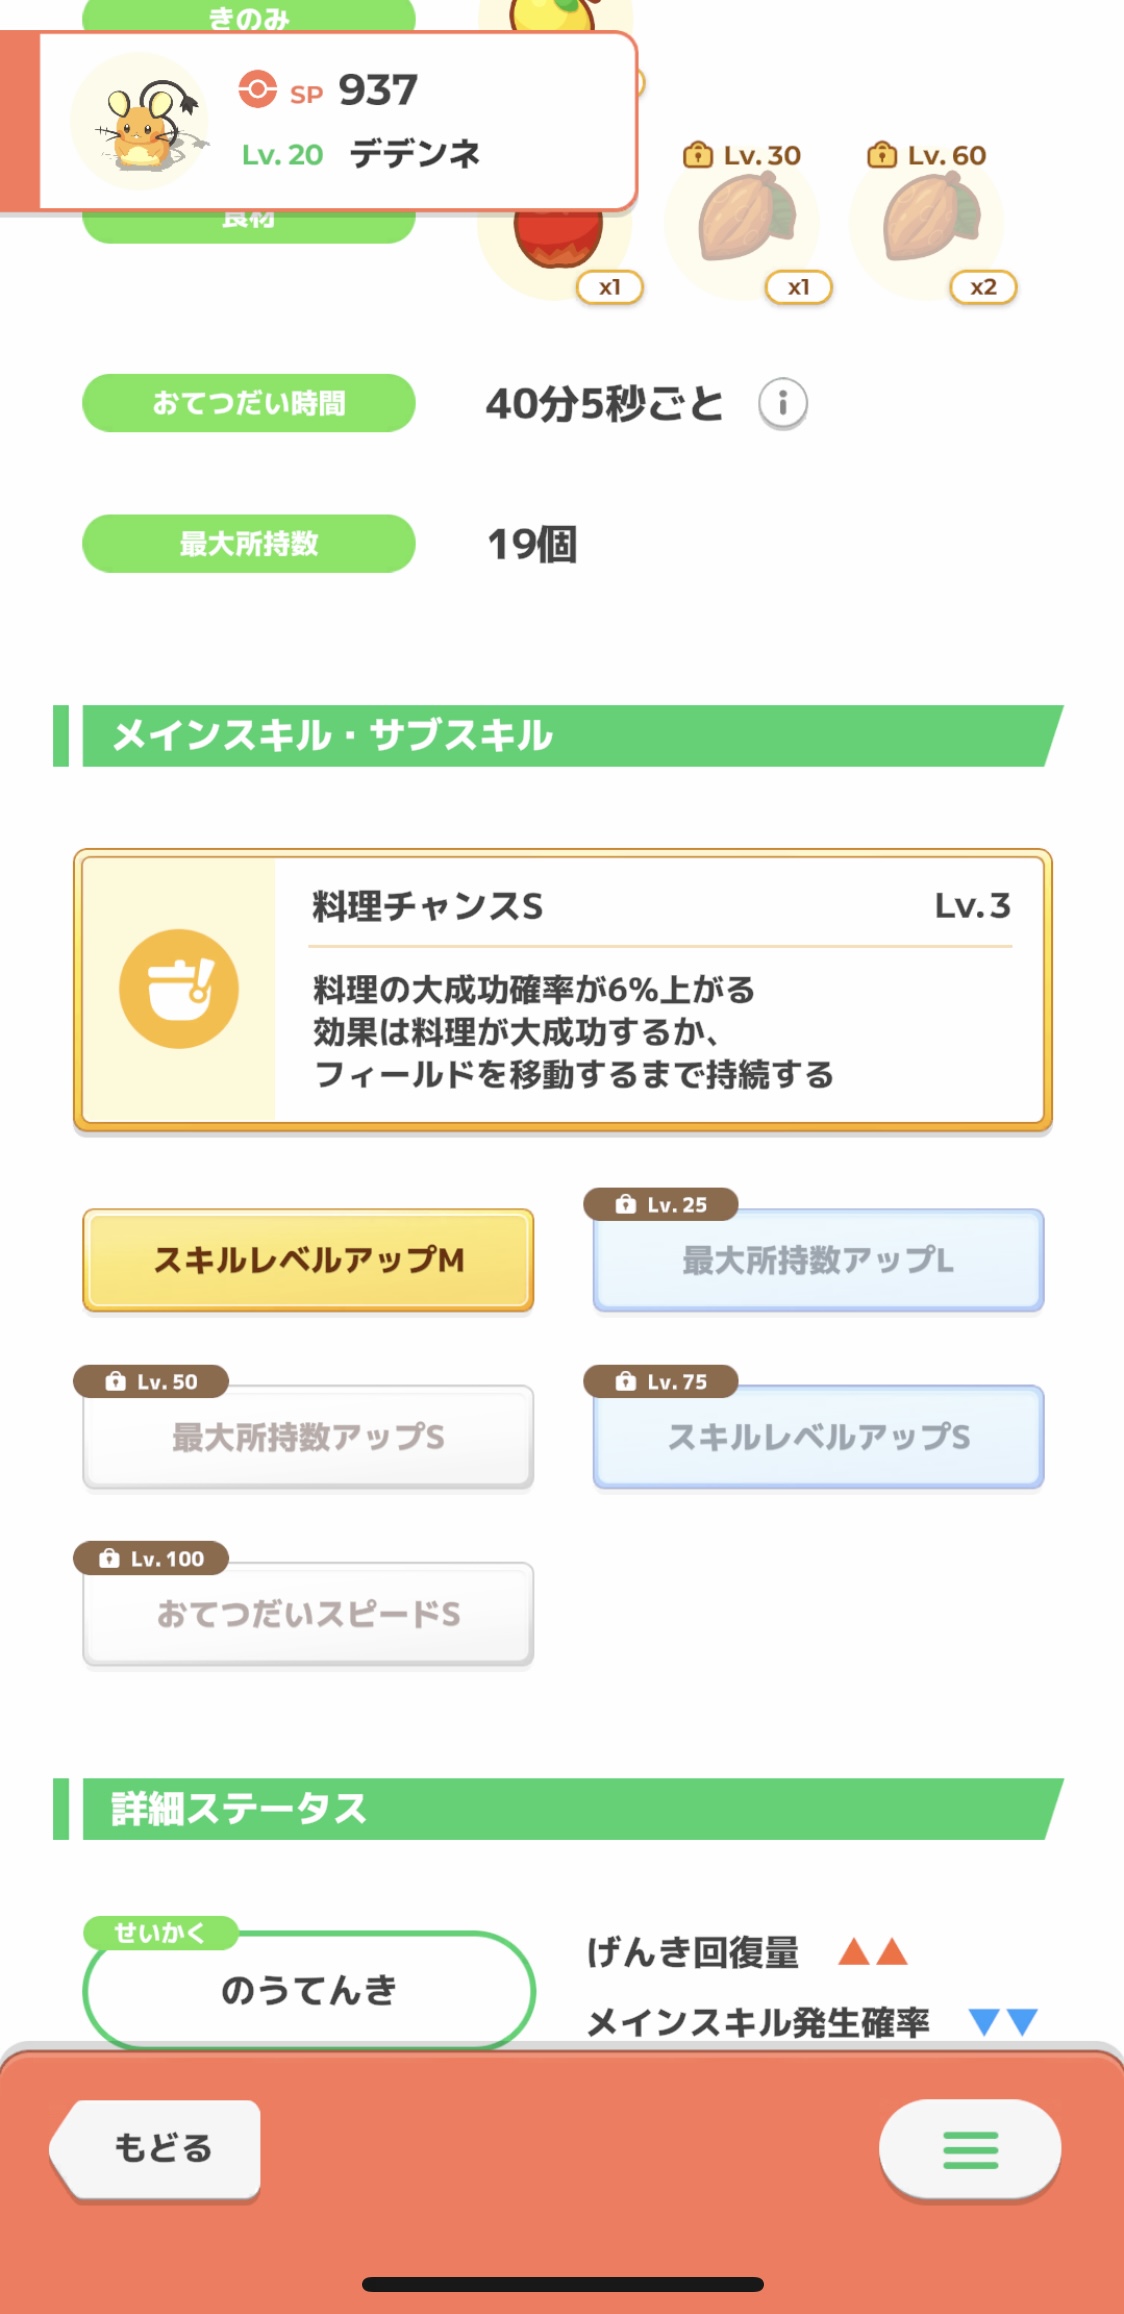
Task: Tap the デデンネ portrait thumbnail
Action: point(140,122)
